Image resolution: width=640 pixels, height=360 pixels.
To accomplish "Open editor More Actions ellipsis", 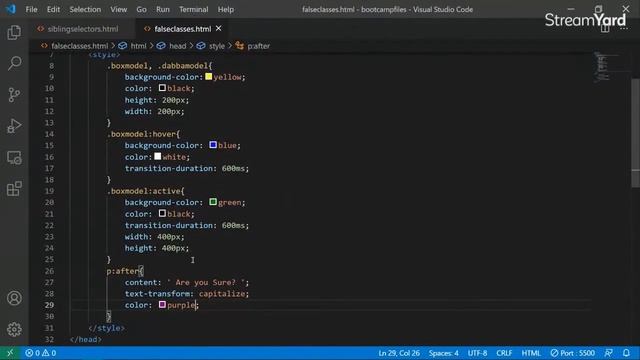I will tap(624, 29).
